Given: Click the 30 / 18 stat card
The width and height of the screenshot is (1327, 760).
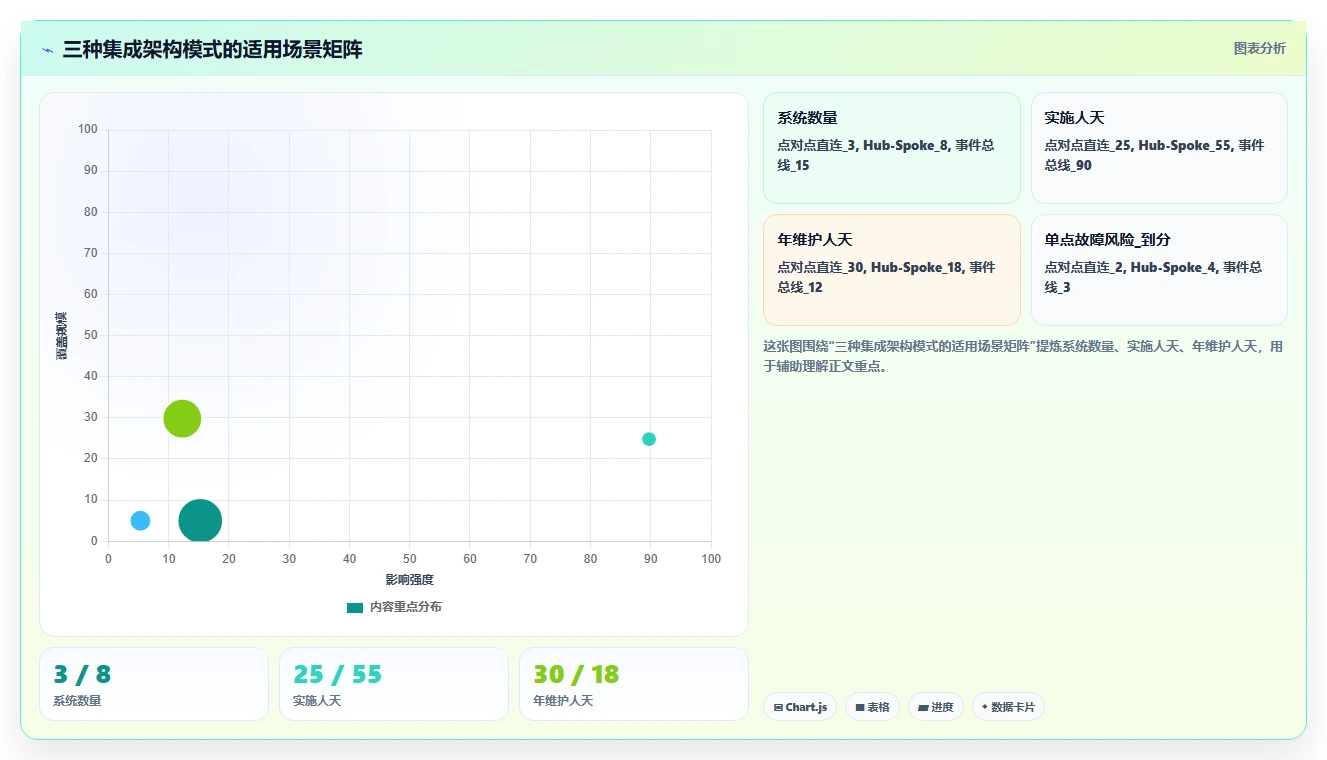Looking at the screenshot, I should coord(634,684).
